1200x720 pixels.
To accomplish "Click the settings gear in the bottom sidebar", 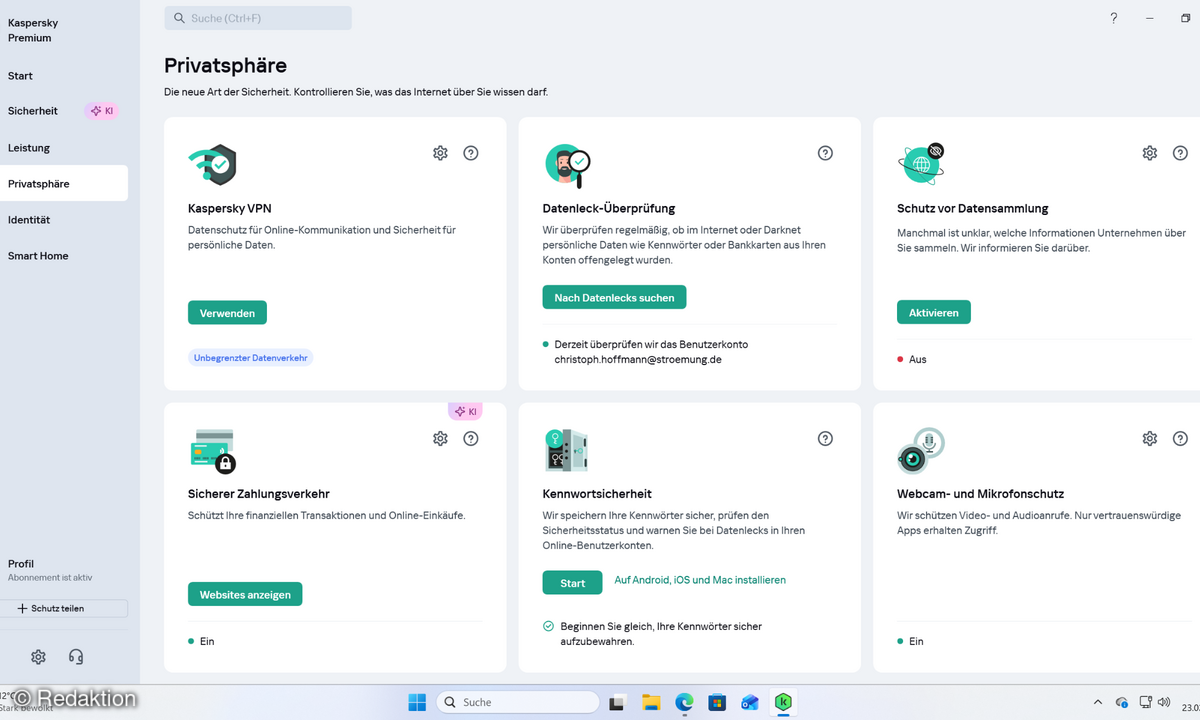I will tap(38, 656).
